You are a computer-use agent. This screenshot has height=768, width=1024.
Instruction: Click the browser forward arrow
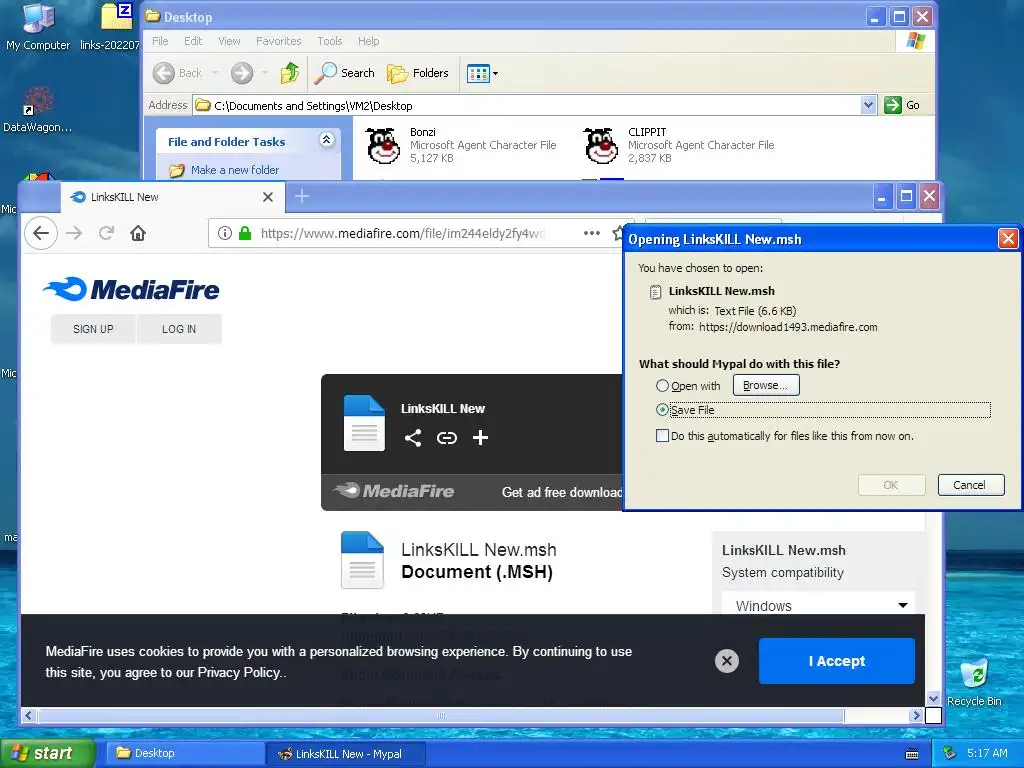tap(74, 233)
